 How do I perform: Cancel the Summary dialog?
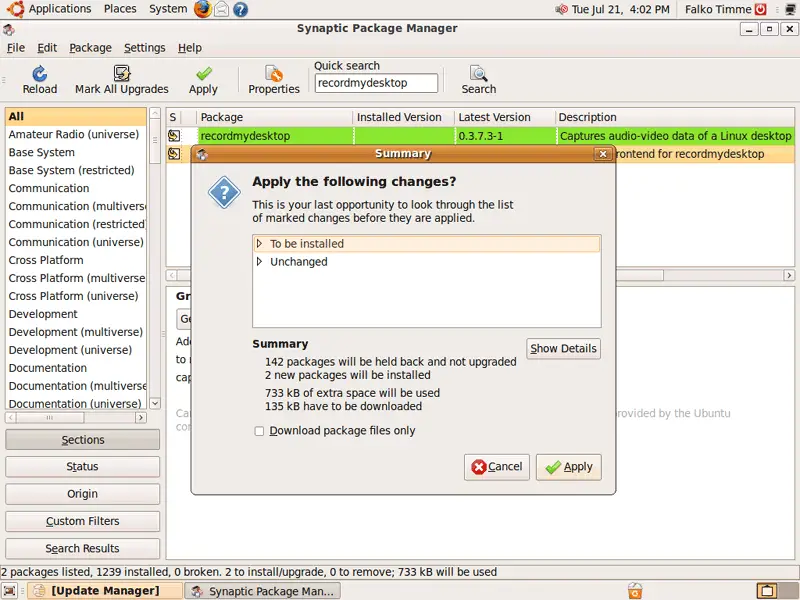pyautogui.click(x=496, y=467)
